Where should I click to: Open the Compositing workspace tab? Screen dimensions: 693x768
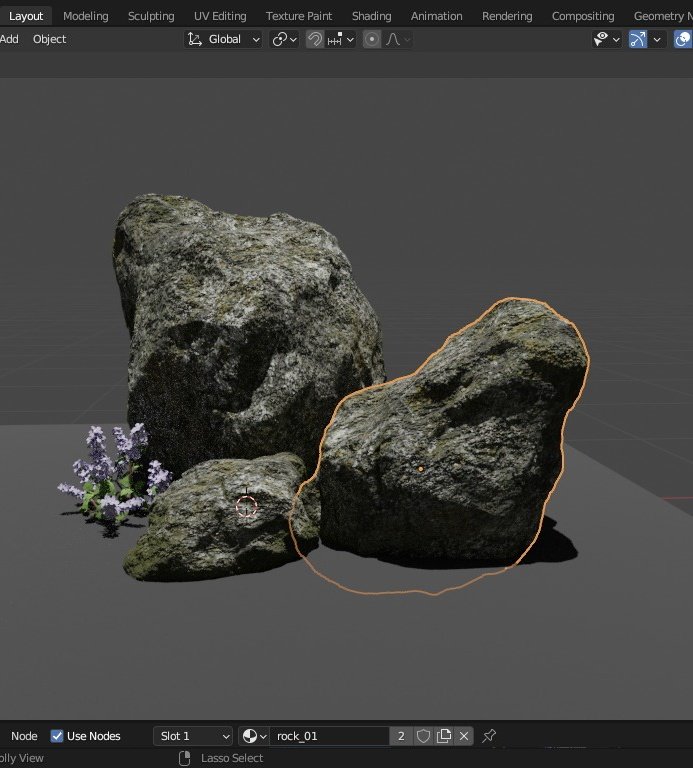pyautogui.click(x=583, y=16)
